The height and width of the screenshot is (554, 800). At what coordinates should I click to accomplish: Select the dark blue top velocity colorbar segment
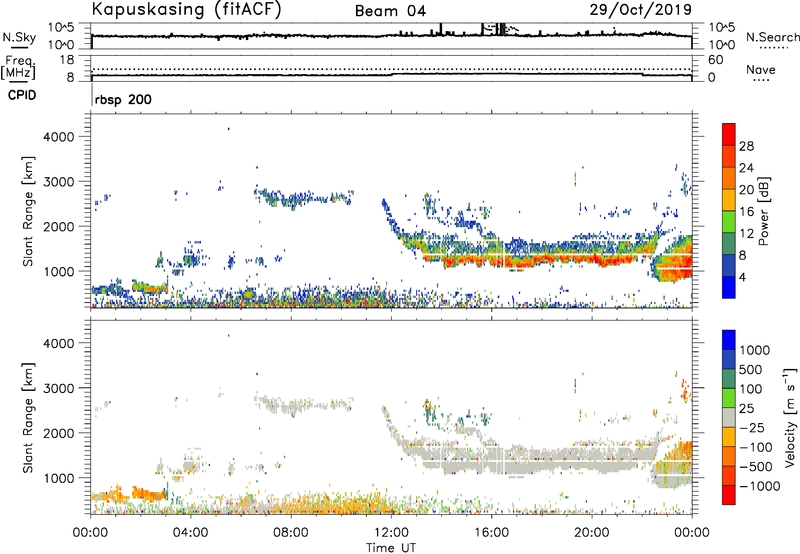(x=729, y=340)
